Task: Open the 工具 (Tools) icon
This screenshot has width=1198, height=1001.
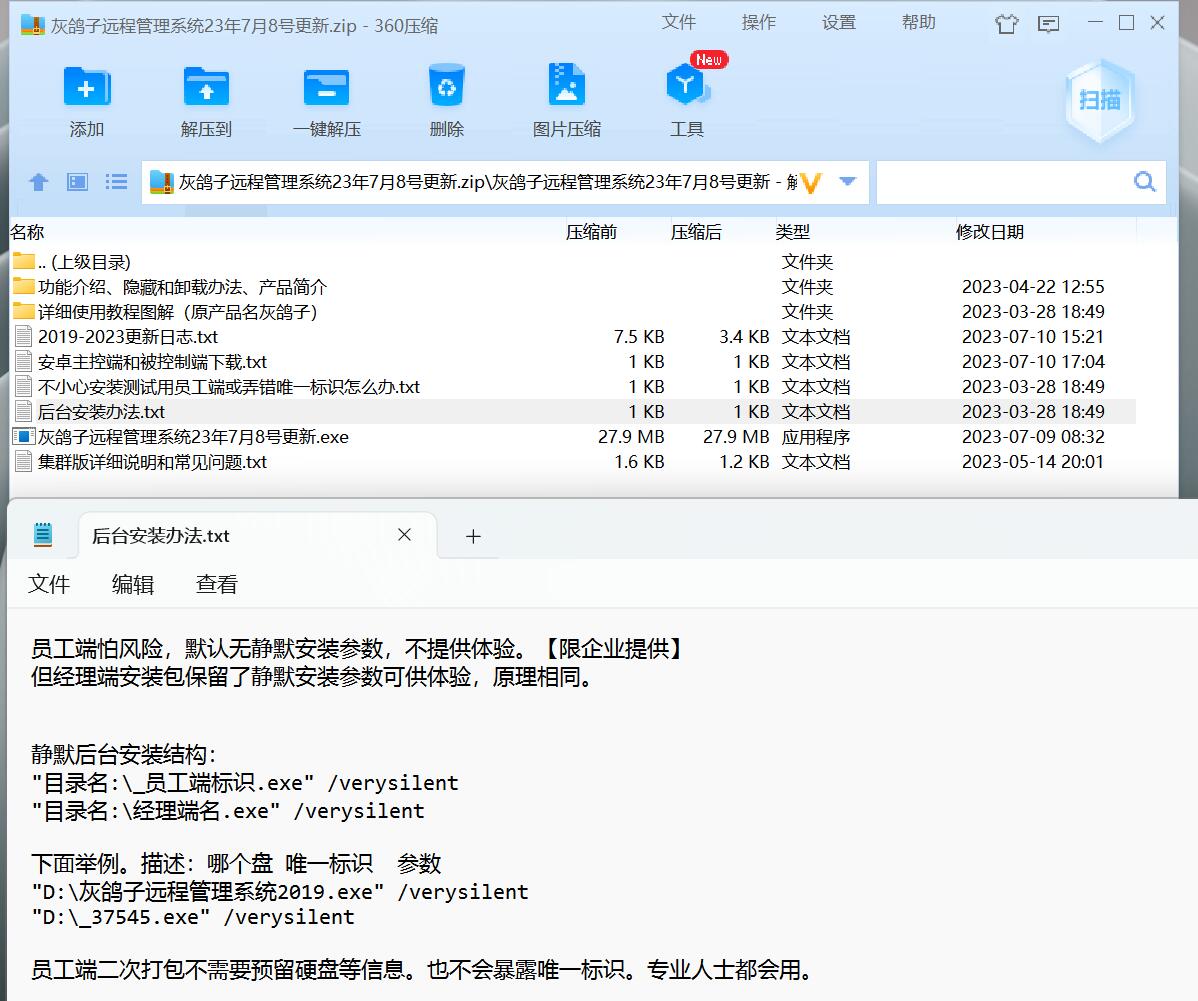Action: point(686,88)
